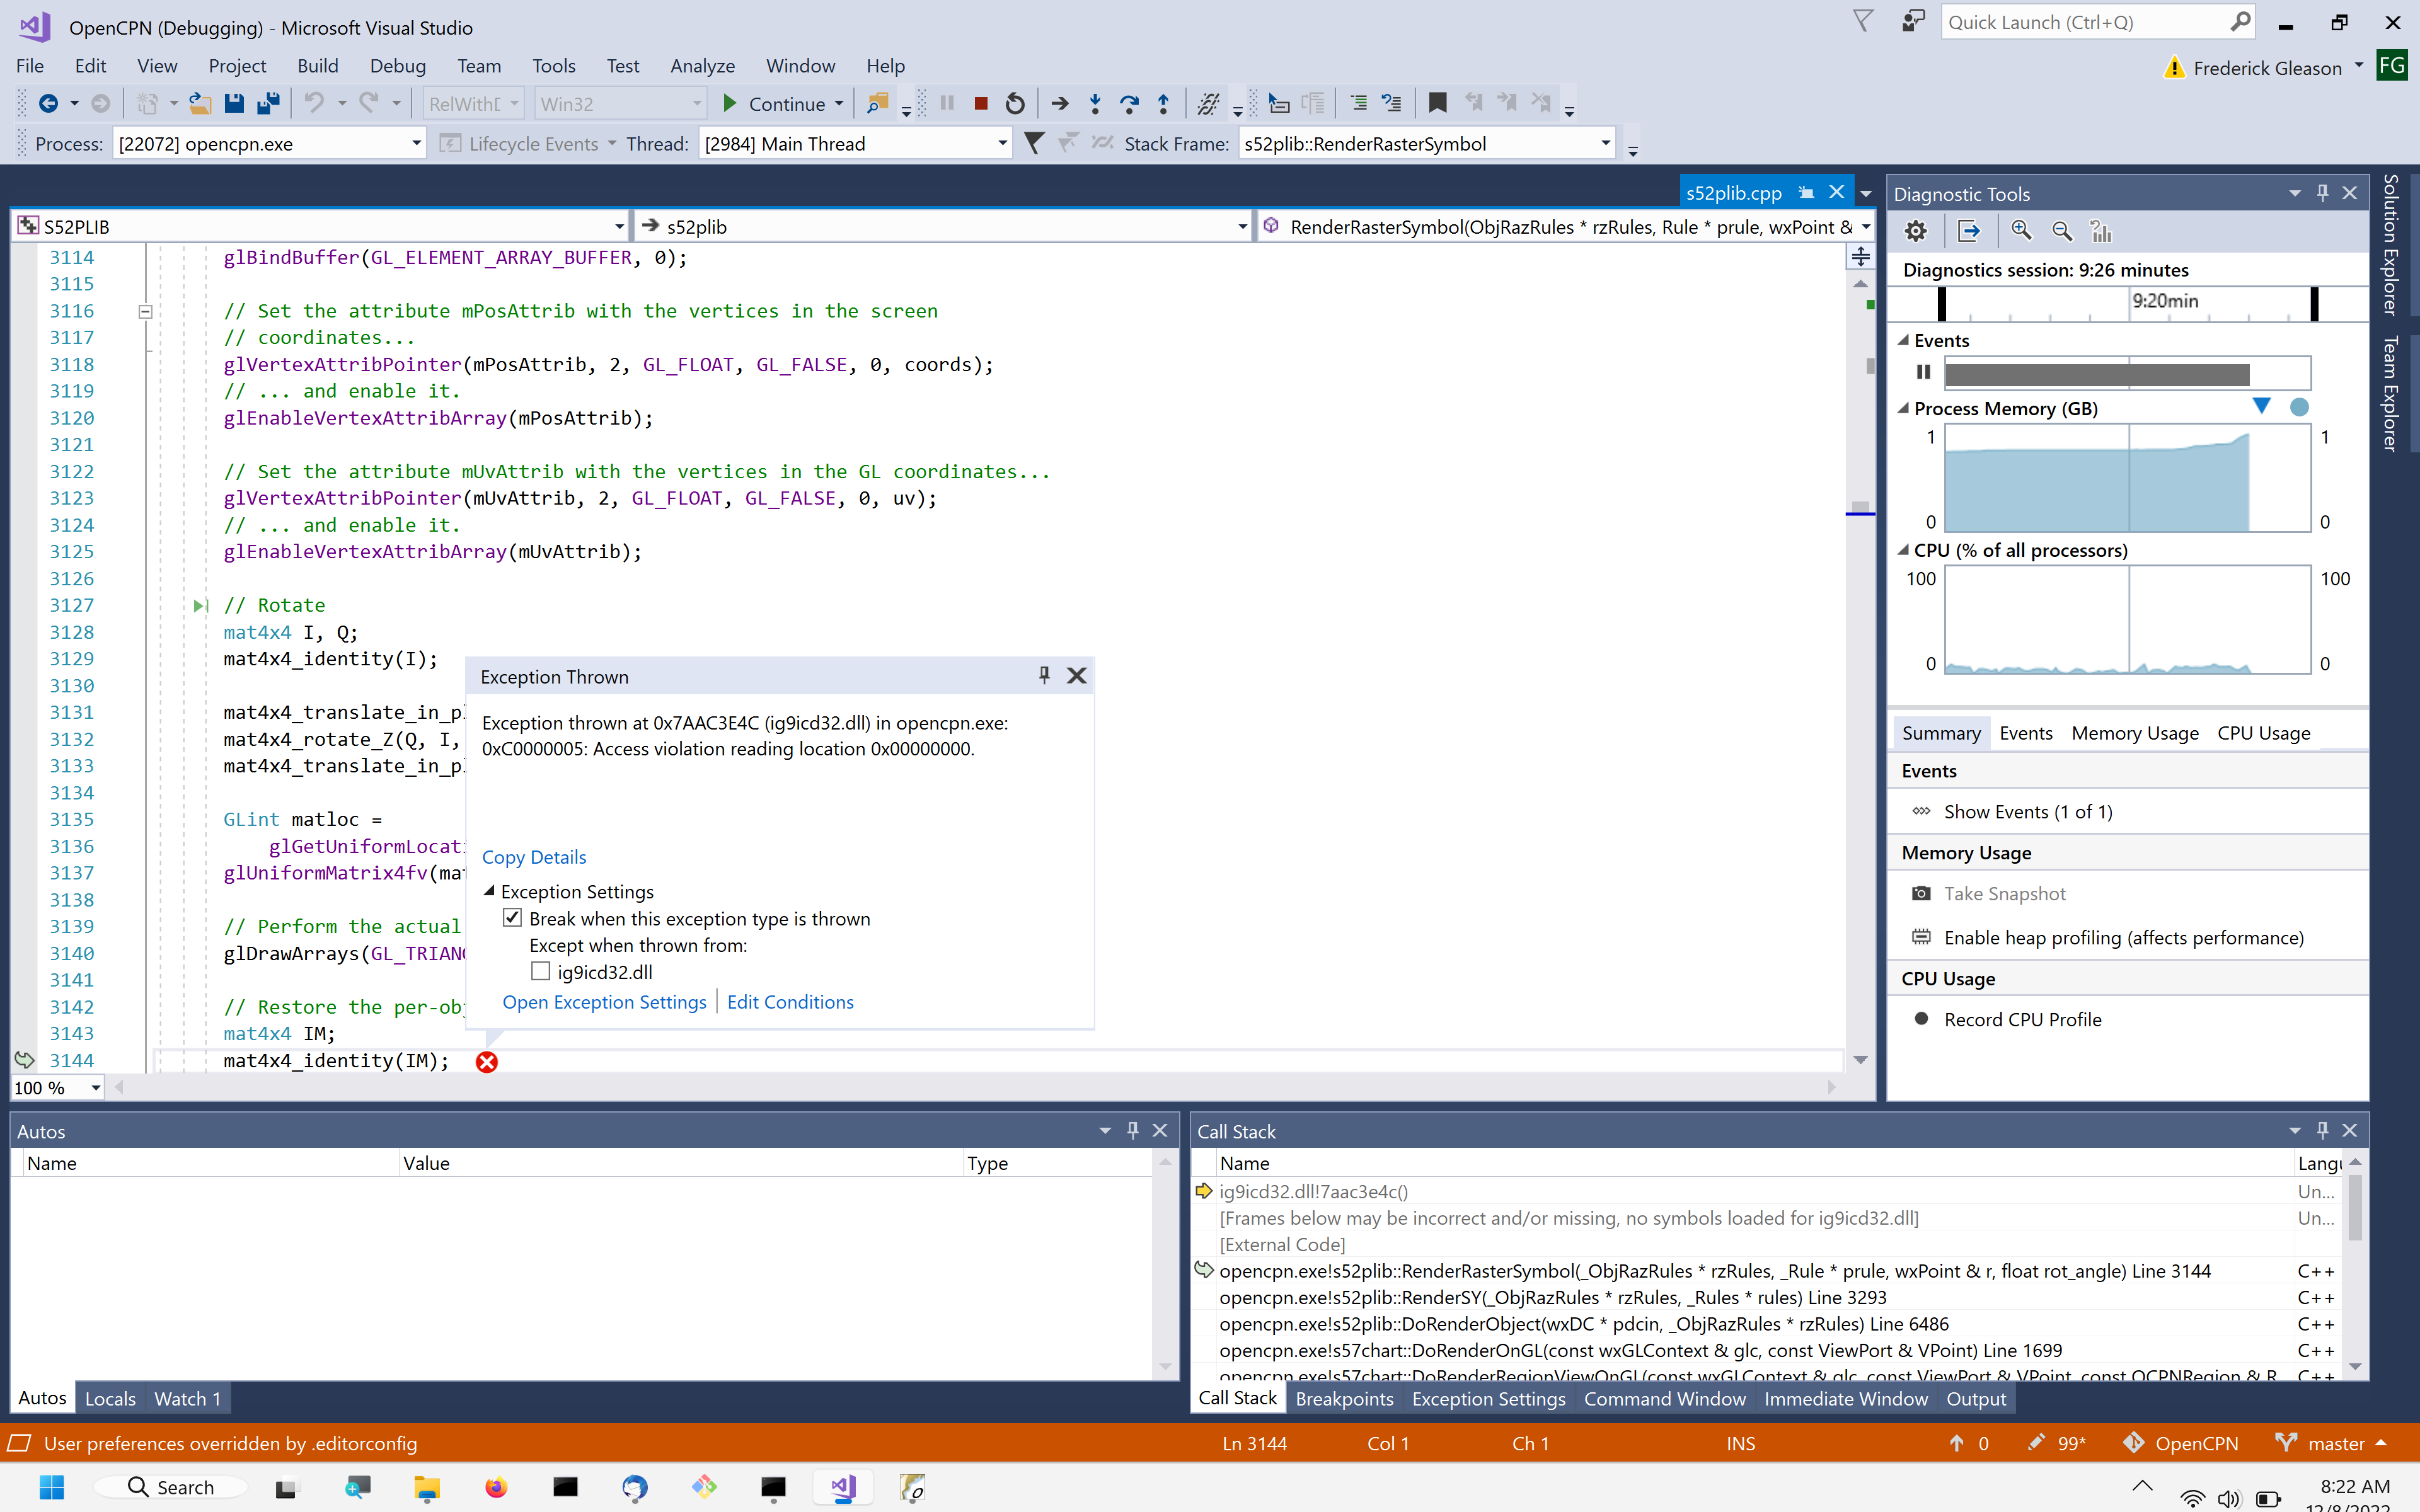The height and width of the screenshot is (1512, 2420).
Task: Click the Edit Conditions link
Action: coord(790,1002)
